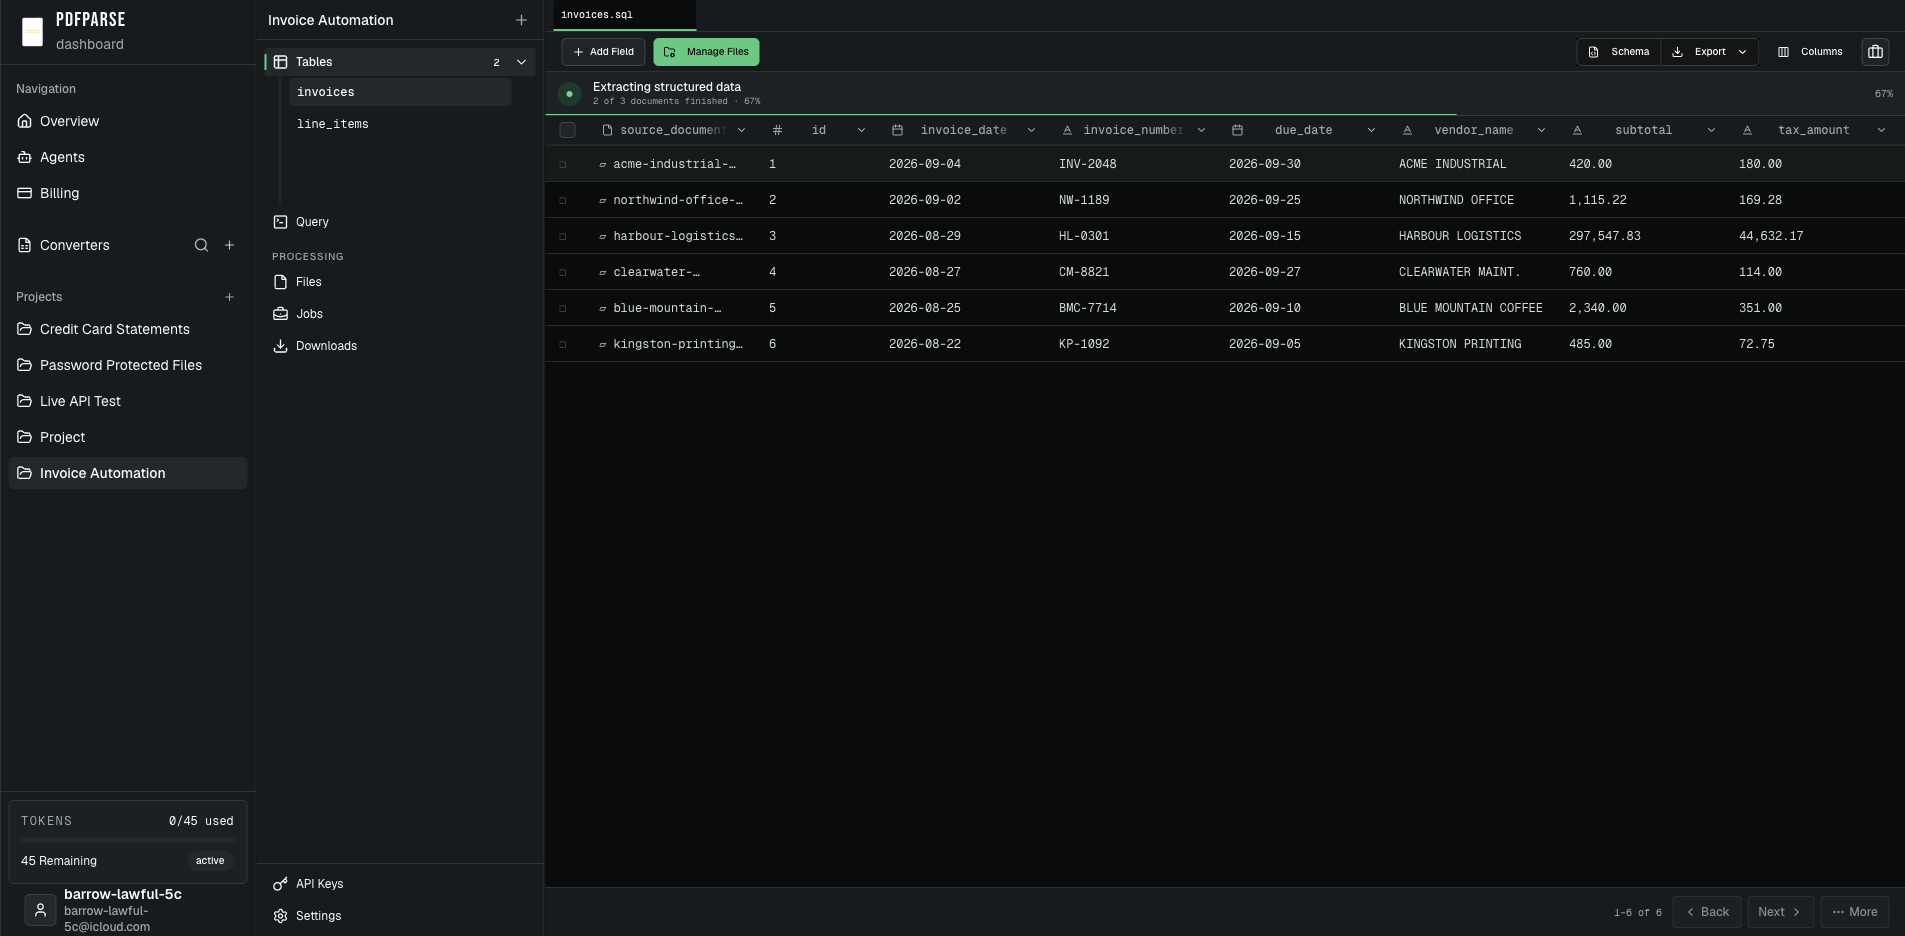1905x936 pixels.
Task: Add a new converter with plus icon
Action: click(229, 245)
